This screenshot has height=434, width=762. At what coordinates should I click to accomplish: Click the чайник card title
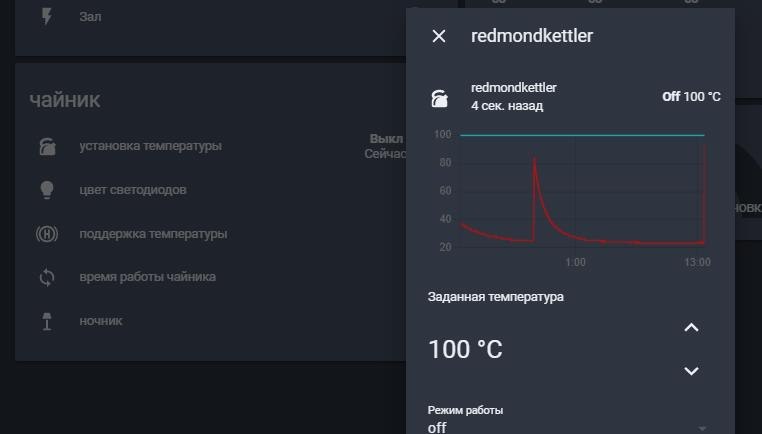pyautogui.click(x=65, y=100)
